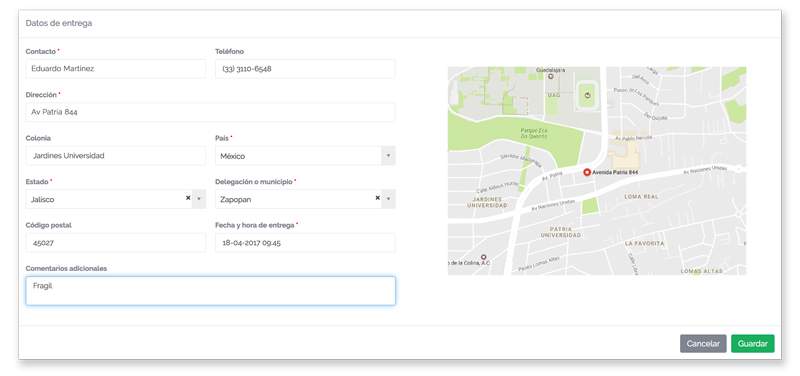Viewport: 800px width, 376px height.
Task: Click the PATRIA UNIVERSIDAD map label
Action: coord(561,232)
